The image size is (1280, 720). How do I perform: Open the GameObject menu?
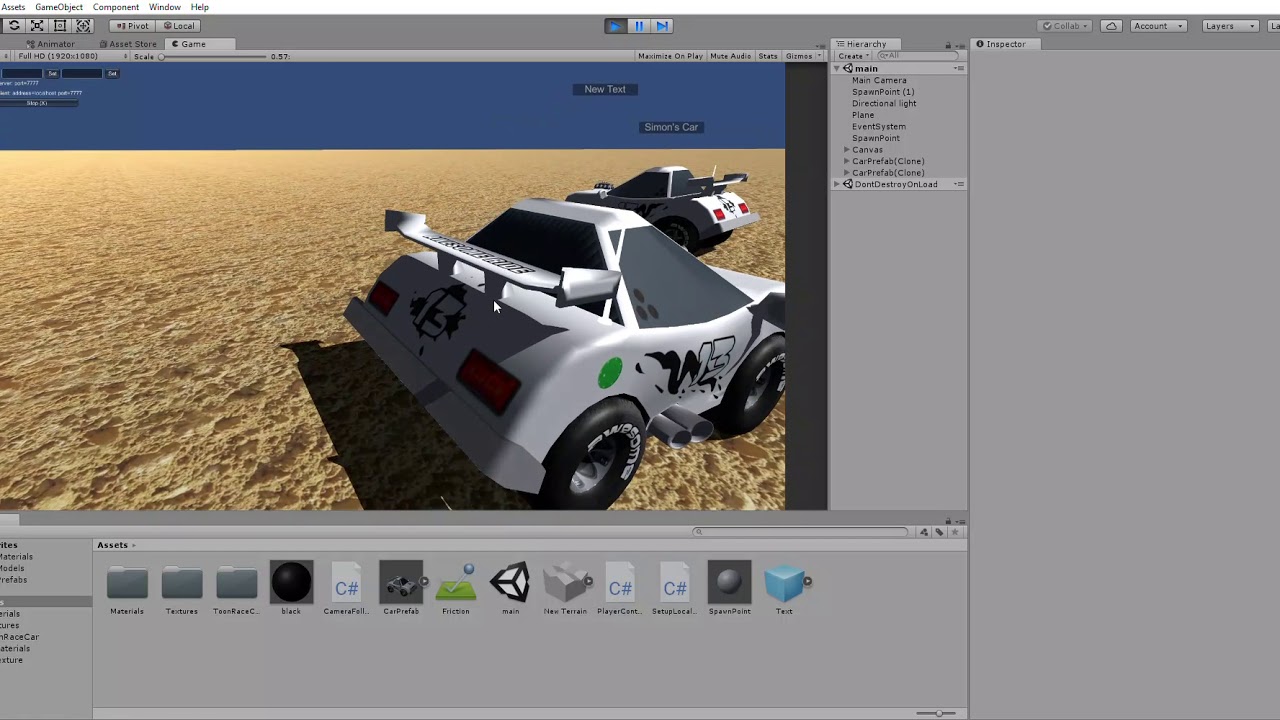pyautogui.click(x=59, y=7)
